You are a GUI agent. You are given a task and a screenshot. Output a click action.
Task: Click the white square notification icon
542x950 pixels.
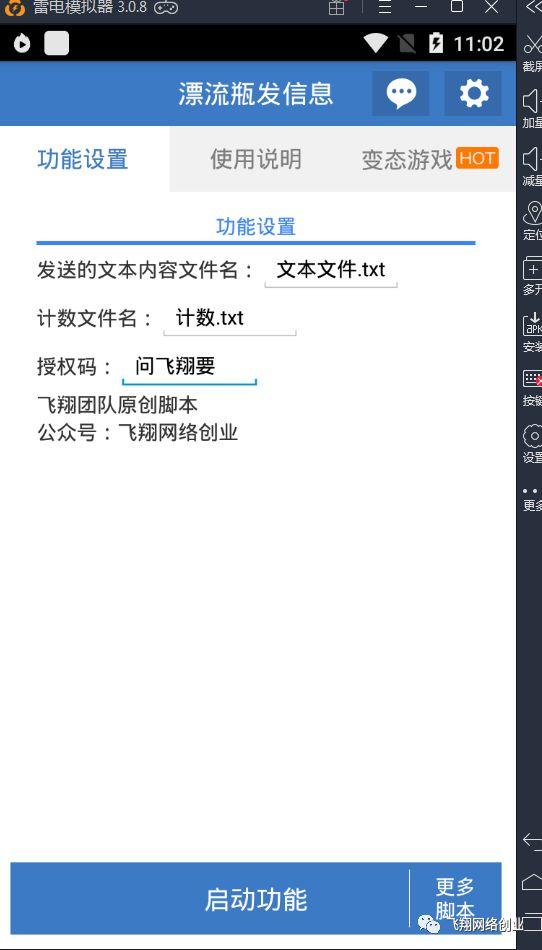[x=56, y=43]
